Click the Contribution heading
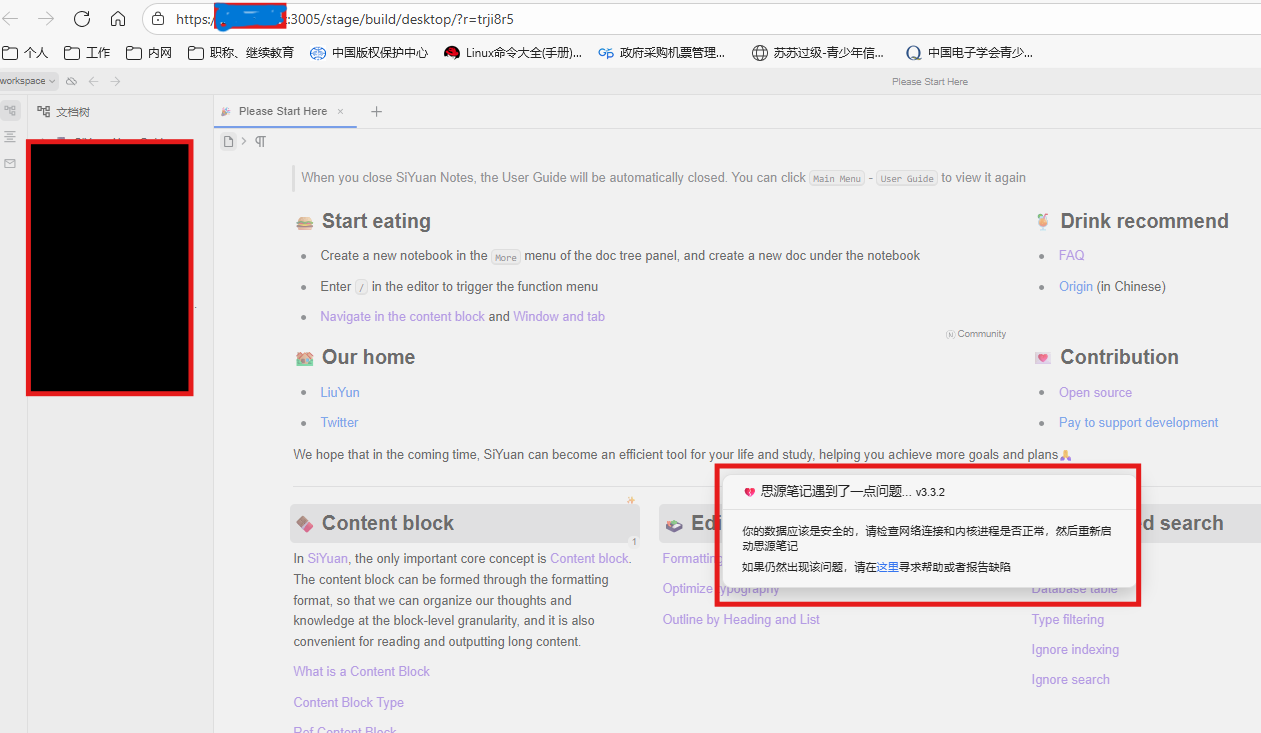Image resolution: width=1261 pixels, height=733 pixels. pyautogui.click(x=1119, y=357)
